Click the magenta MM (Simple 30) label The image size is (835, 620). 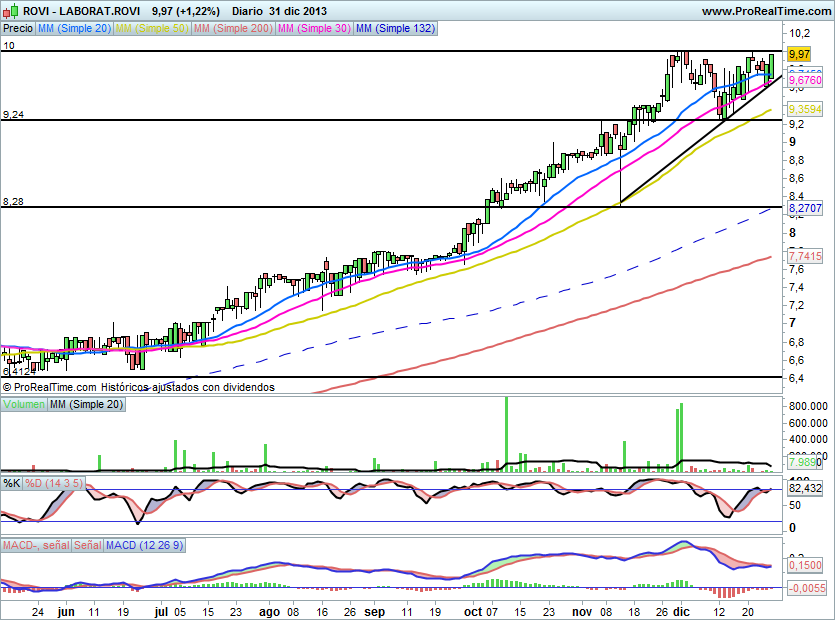click(313, 29)
